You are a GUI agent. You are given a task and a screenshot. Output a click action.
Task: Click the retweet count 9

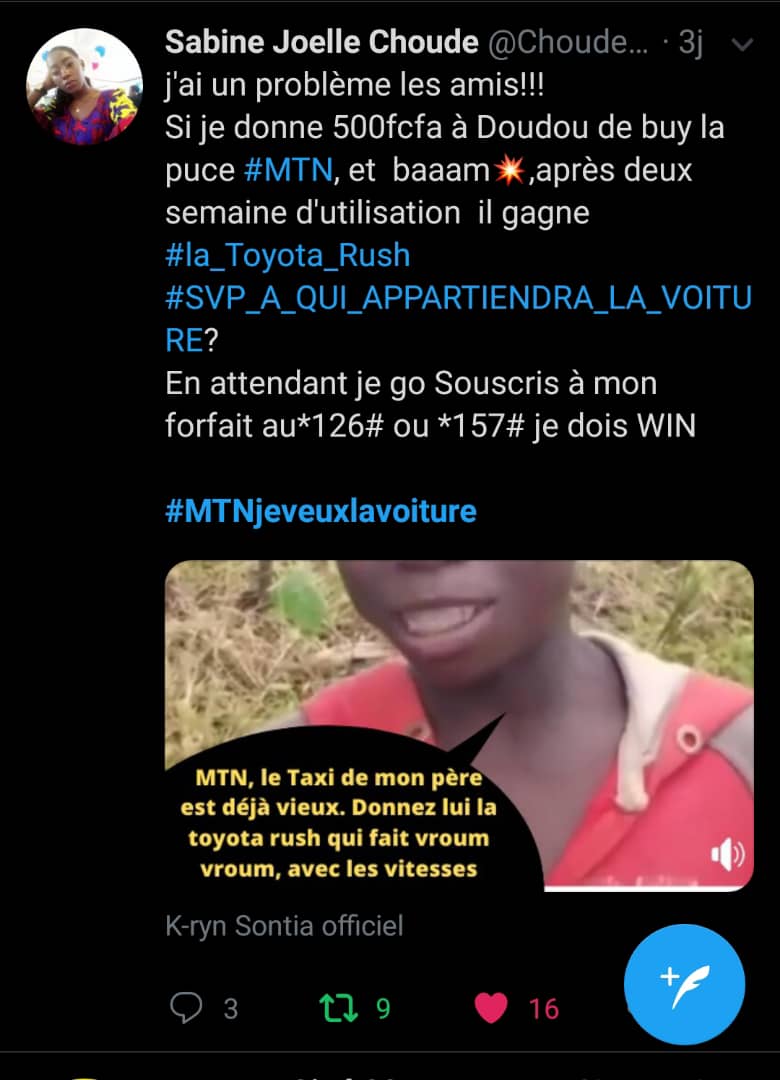383,1008
